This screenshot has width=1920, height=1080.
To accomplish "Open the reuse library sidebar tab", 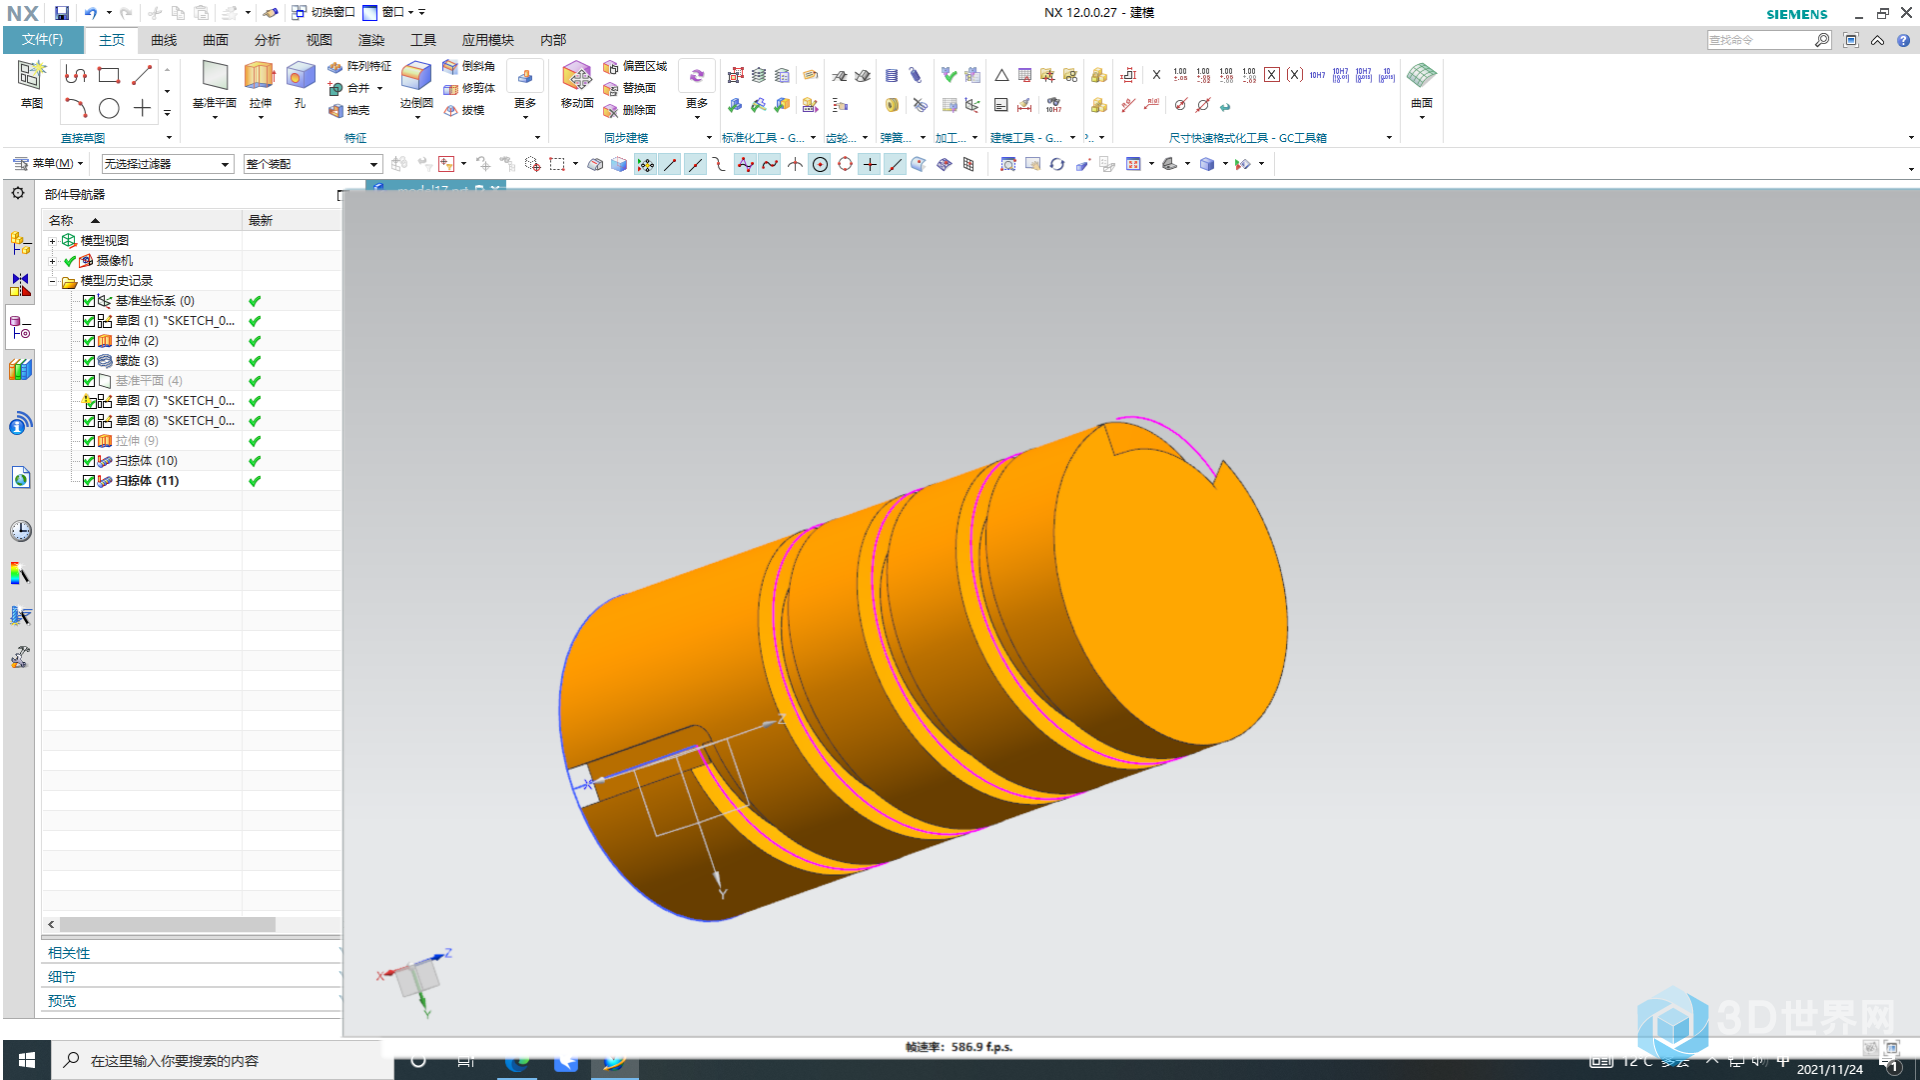I will tap(20, 370).
